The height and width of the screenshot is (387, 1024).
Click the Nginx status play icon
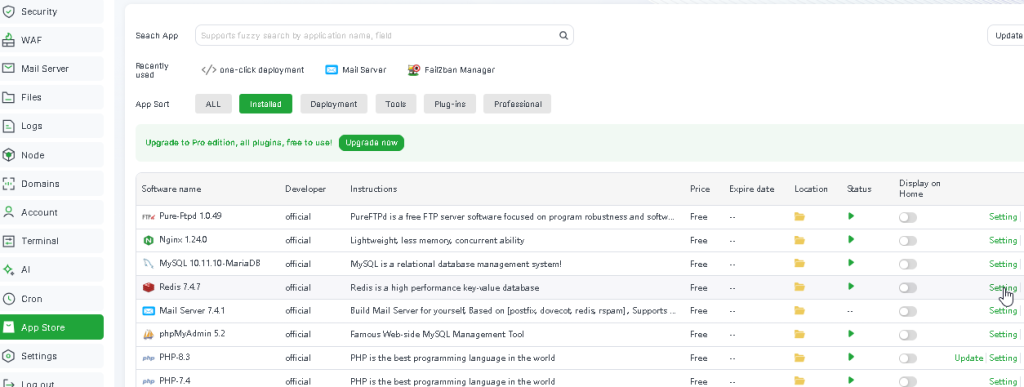[851, 240]
